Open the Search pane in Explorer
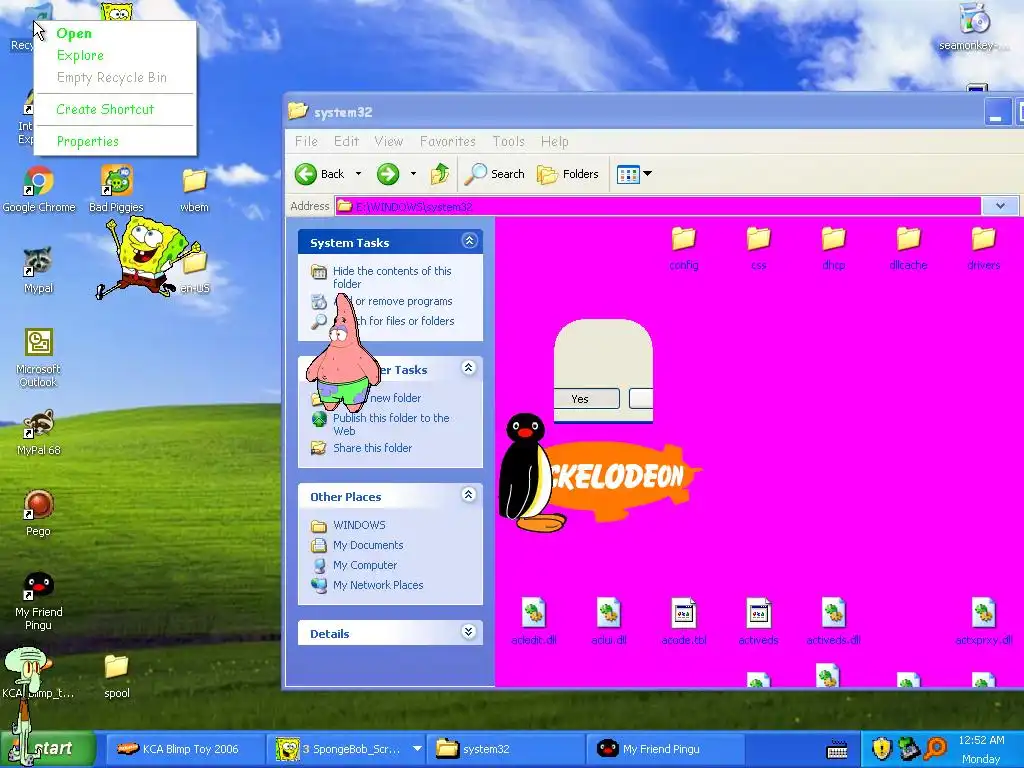This screenshot has width=1024, height=768. coord(494,174)
